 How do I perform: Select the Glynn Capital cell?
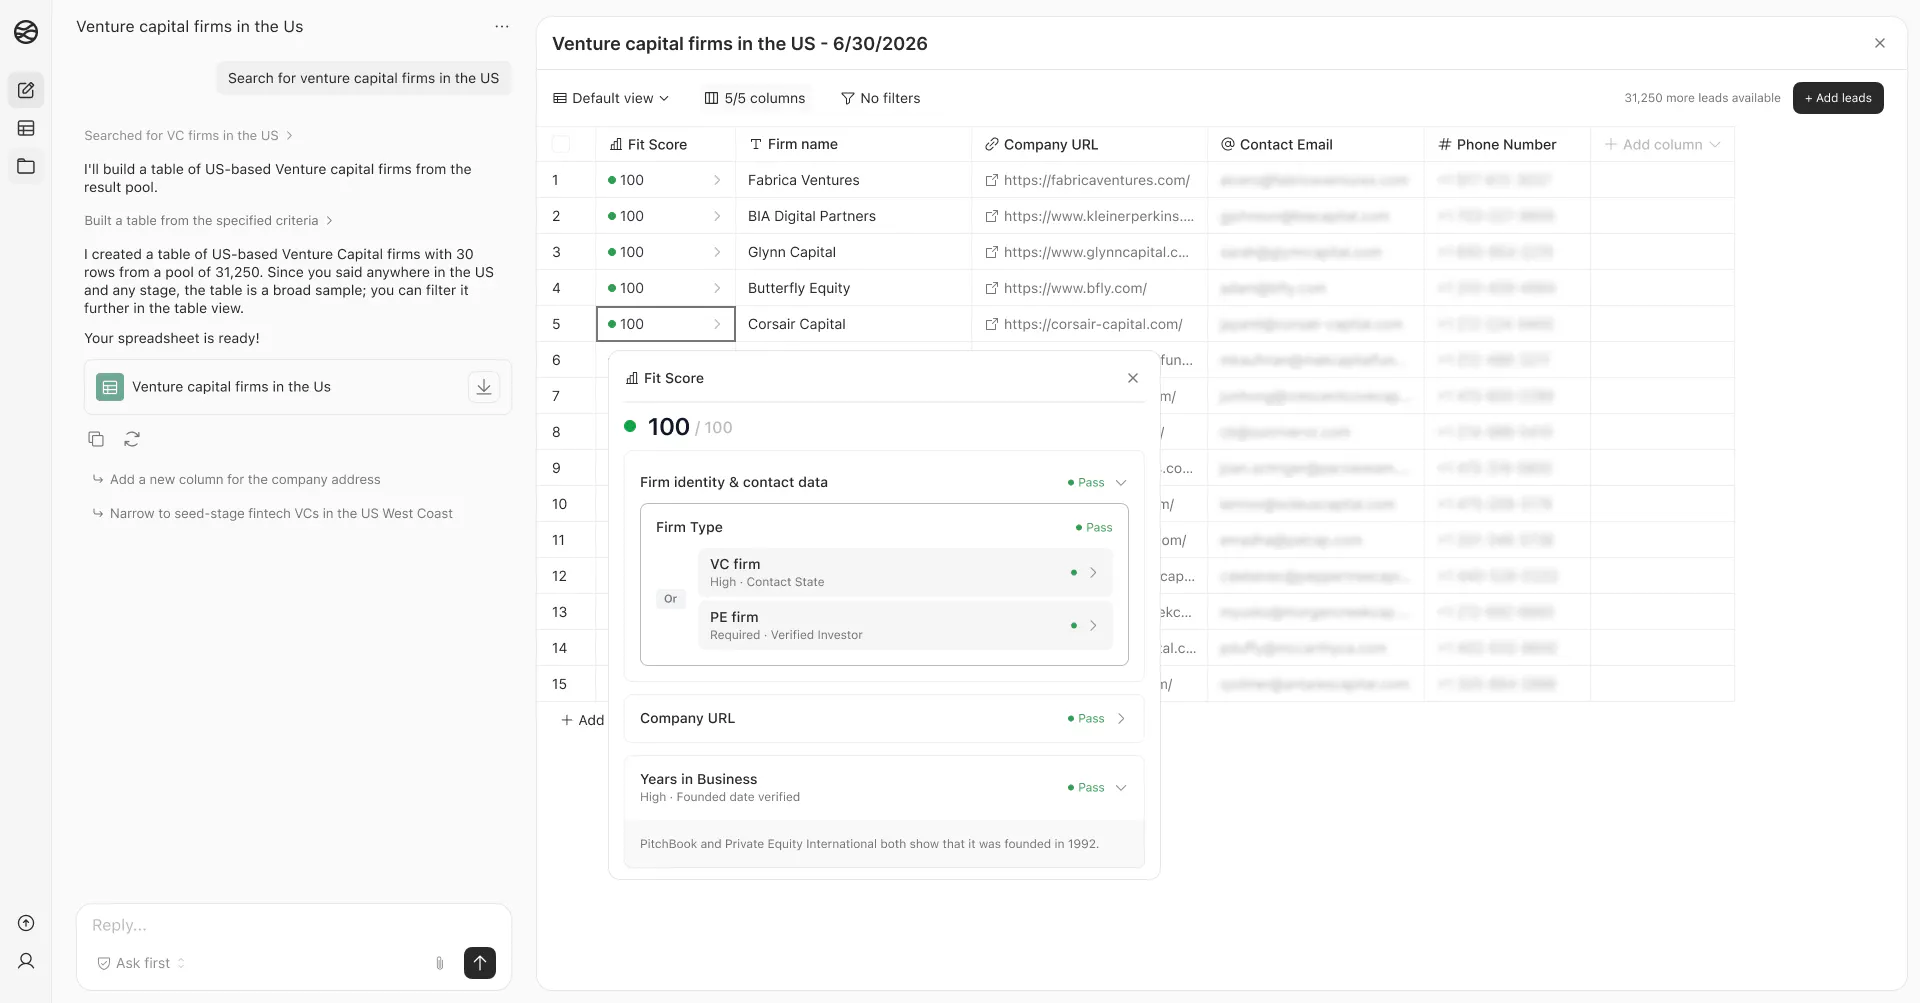(x=853, y=252)
